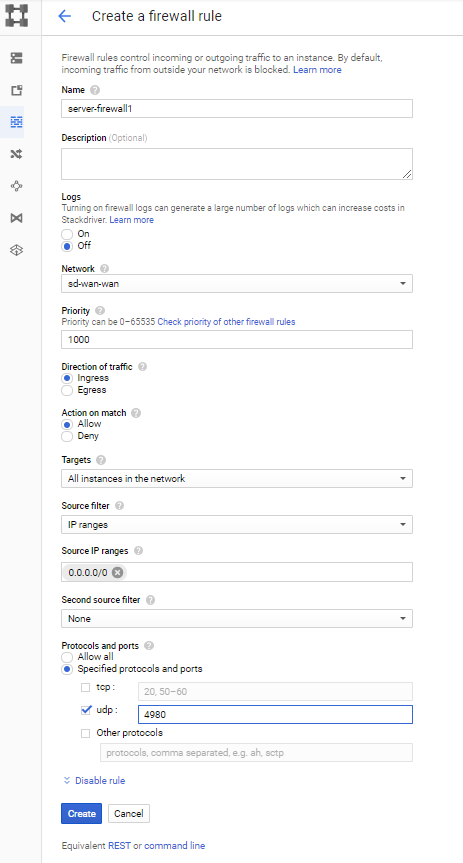Show help for Second source filter
The width and height of the screenshot is (463, 863).
coord(150,600)
